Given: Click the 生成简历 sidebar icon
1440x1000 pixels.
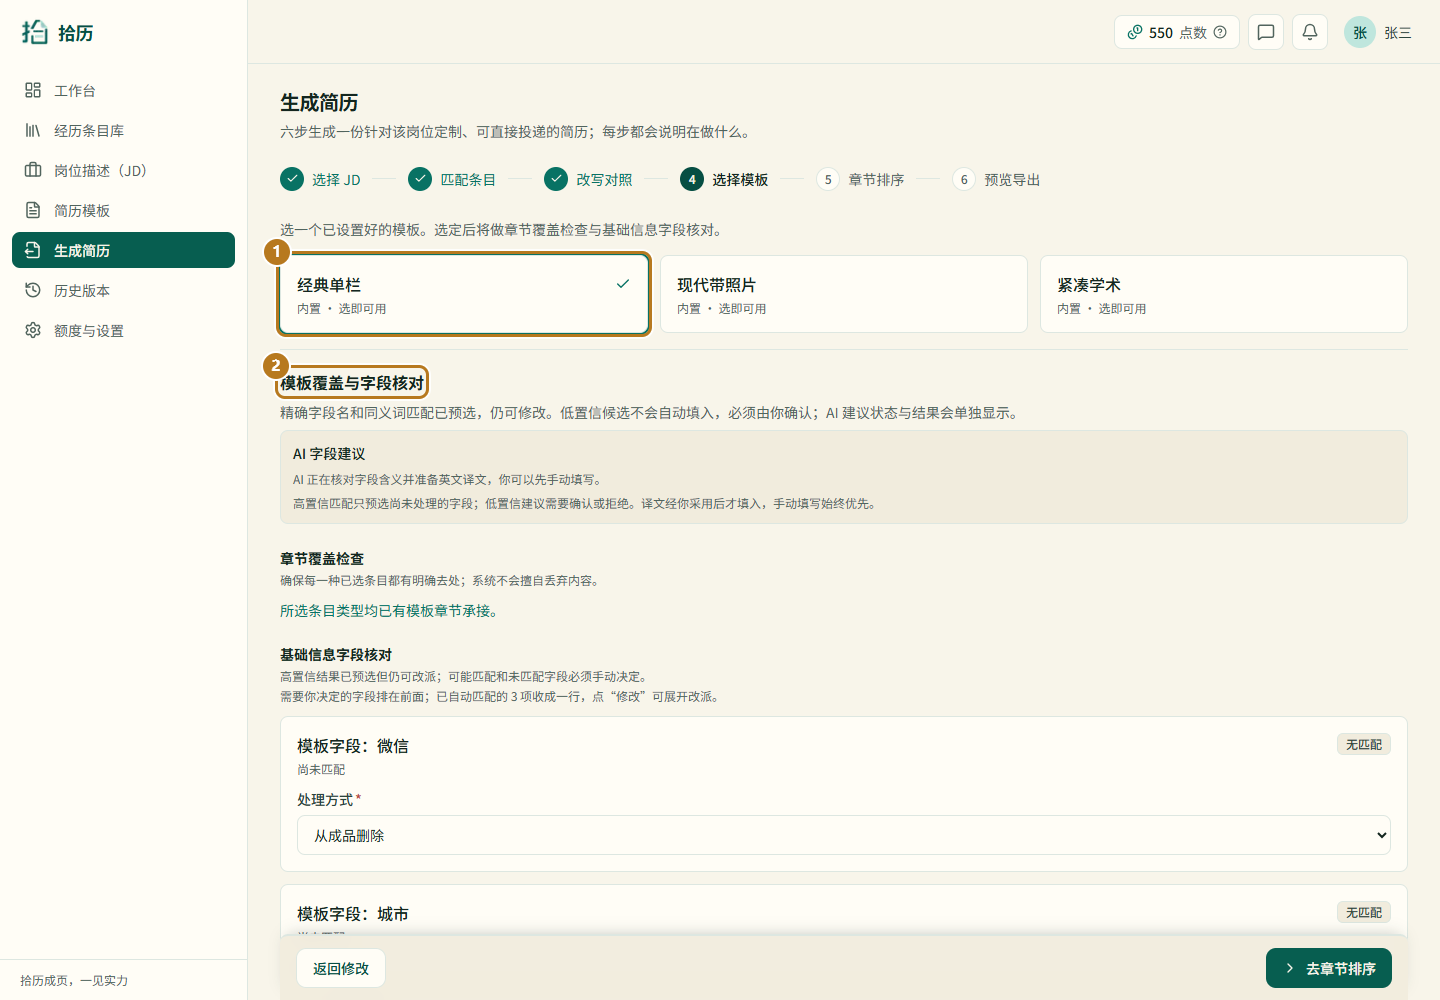Looking at the screenshot, I should 33,250.
